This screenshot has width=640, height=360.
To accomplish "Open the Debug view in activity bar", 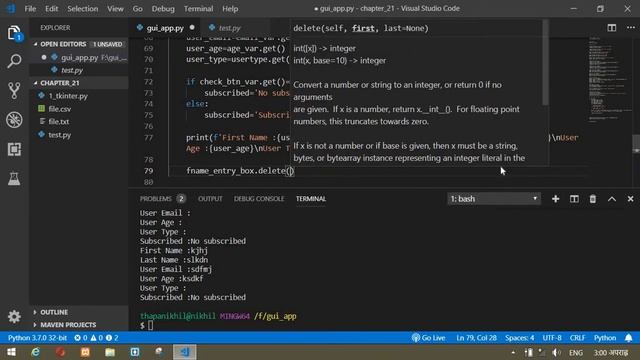I will (14, 120).
